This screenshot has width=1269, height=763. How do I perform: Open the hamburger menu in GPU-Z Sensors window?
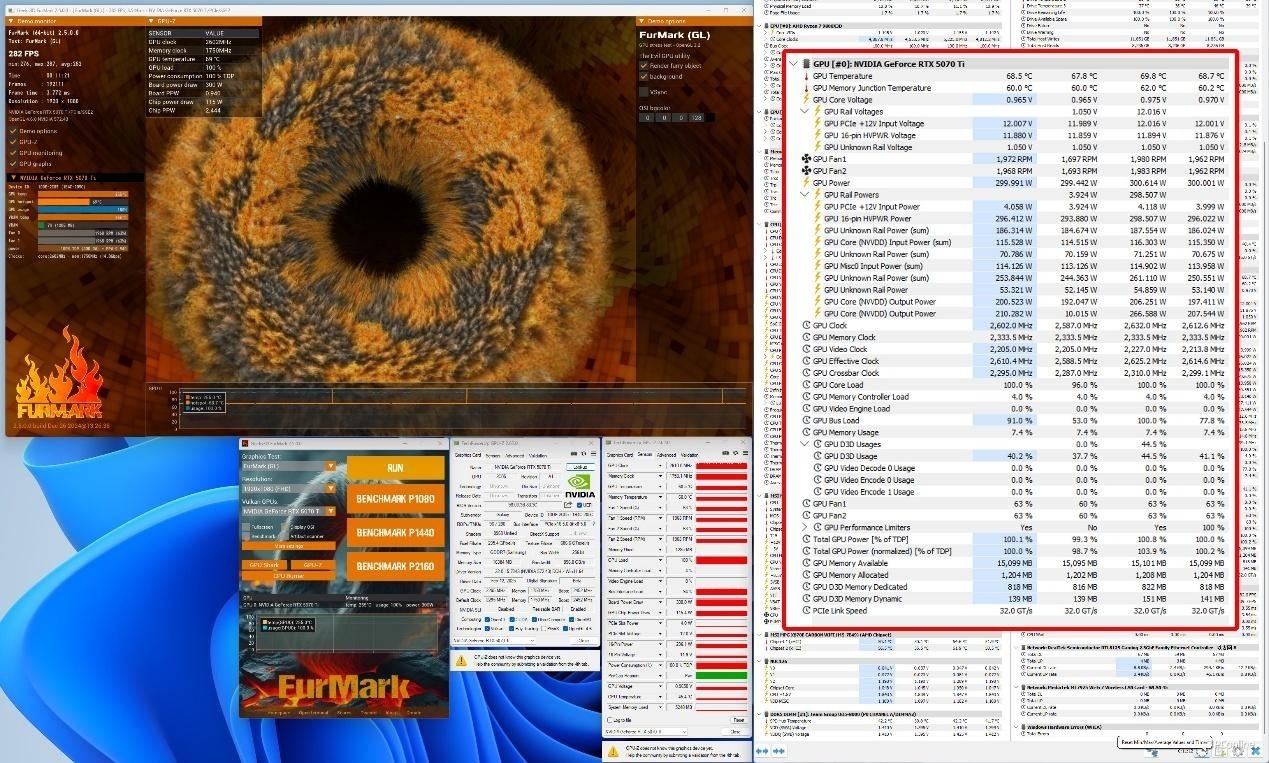(746, 453)
